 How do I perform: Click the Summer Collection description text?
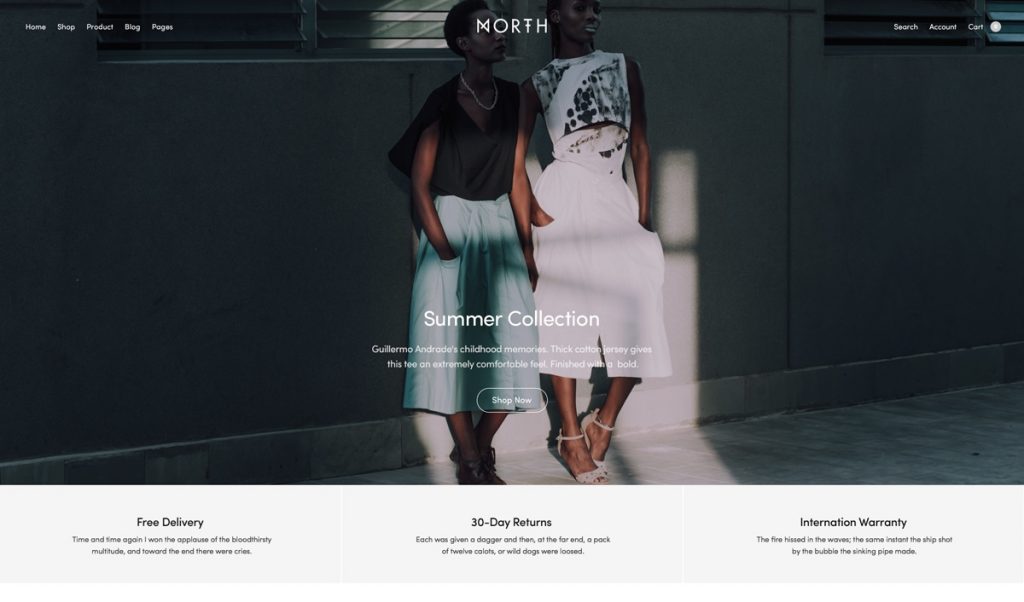pyautogui.click(x=511, y=356)
